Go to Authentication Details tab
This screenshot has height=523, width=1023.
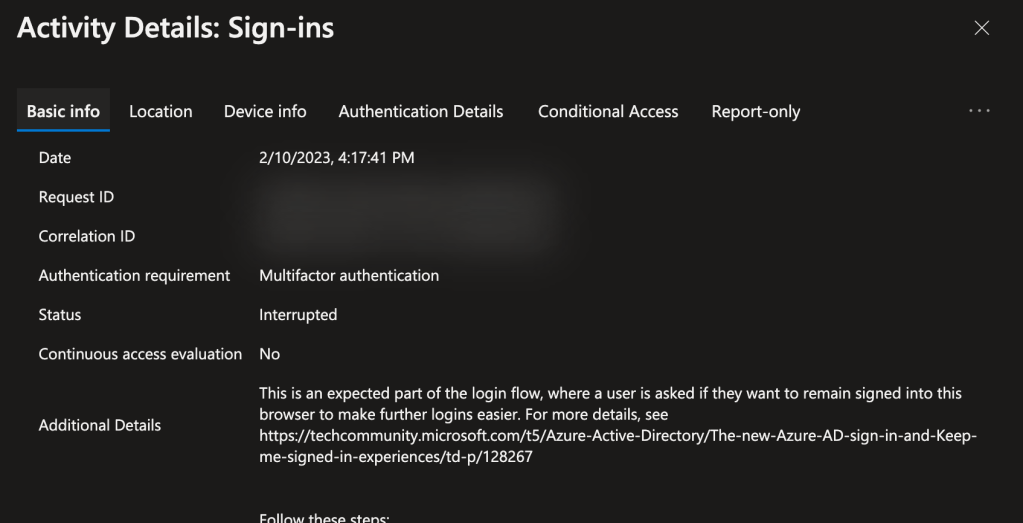pyautogui.click(x=421, y=111)
